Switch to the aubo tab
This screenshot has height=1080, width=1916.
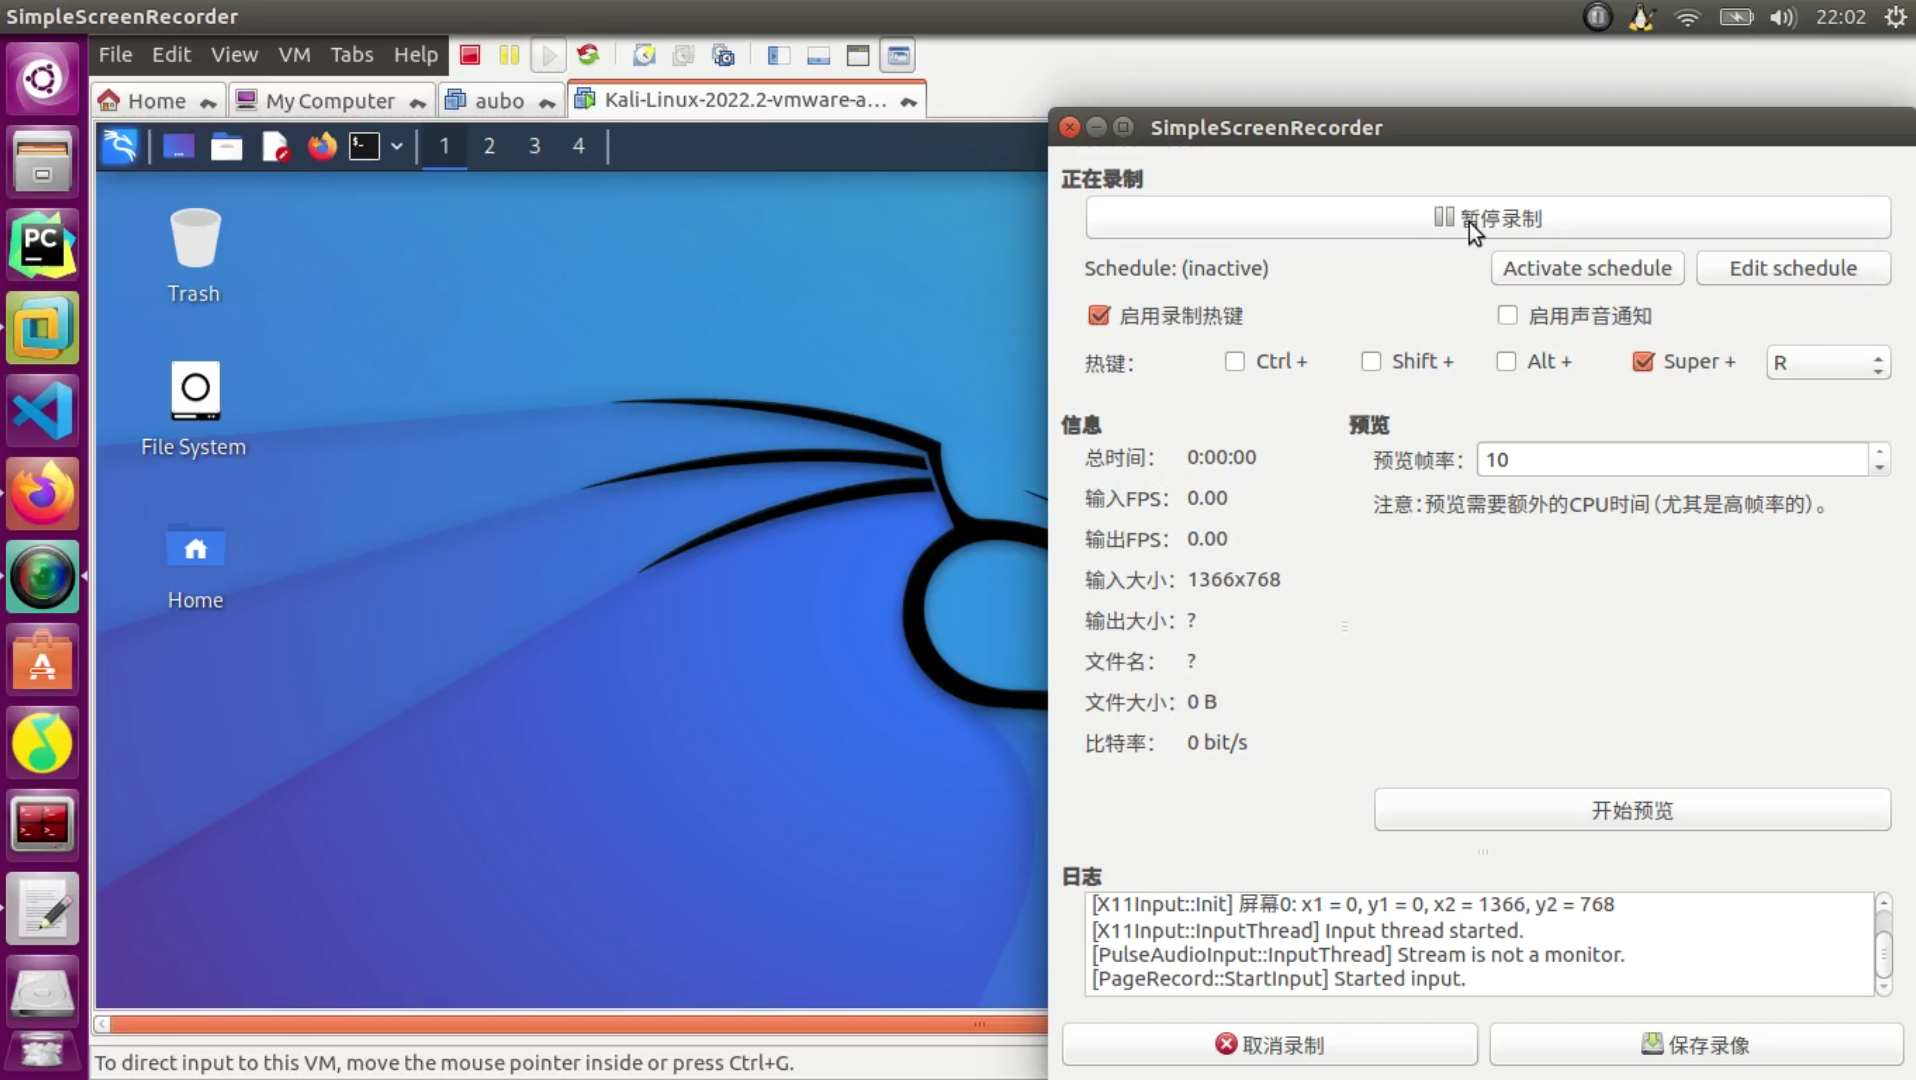[499, 101]
